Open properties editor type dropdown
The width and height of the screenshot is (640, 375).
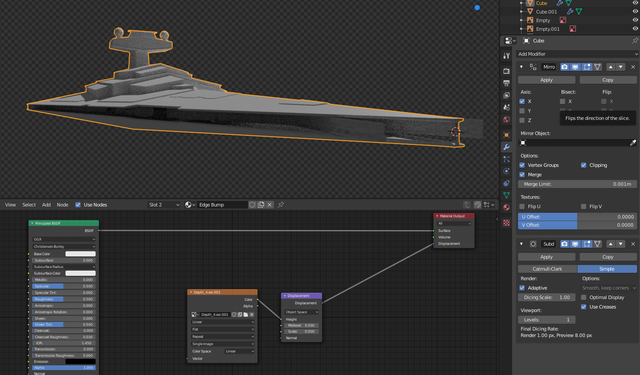[x=510, y=41]
